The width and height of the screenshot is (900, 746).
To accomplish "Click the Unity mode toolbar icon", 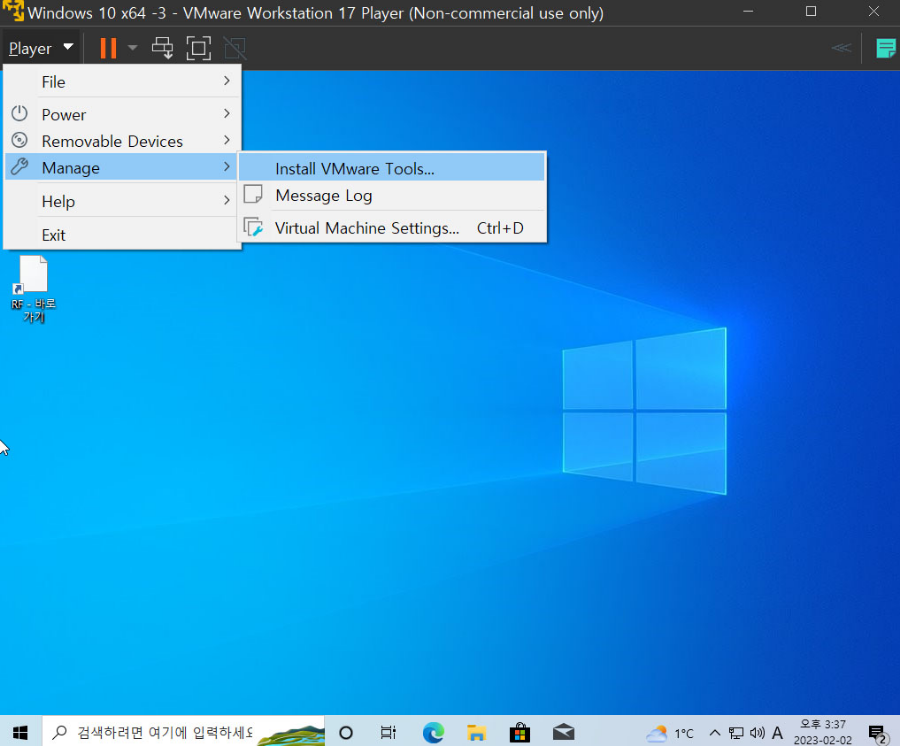I will coord(235,48).
